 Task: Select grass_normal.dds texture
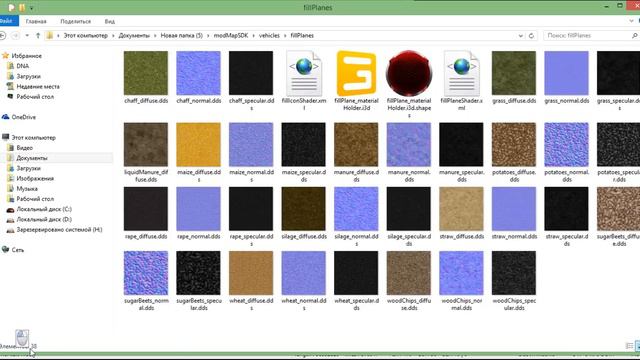567,73
